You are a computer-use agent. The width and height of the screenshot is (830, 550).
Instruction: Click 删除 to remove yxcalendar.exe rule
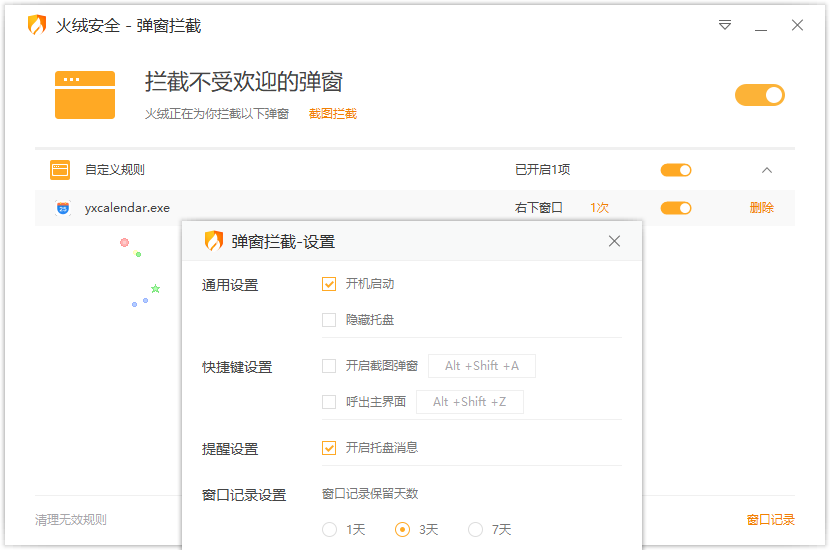761,208
